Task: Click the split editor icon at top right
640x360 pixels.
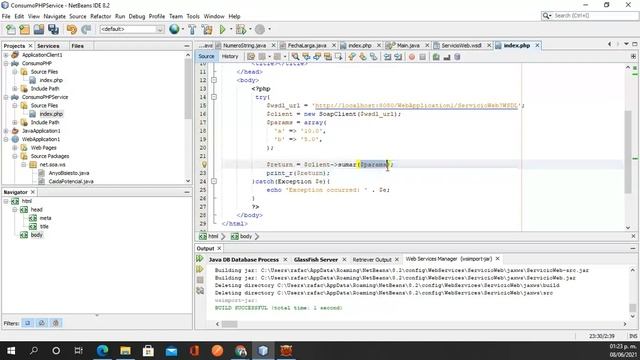Action: pyautogui.click(x=633, y=56)
